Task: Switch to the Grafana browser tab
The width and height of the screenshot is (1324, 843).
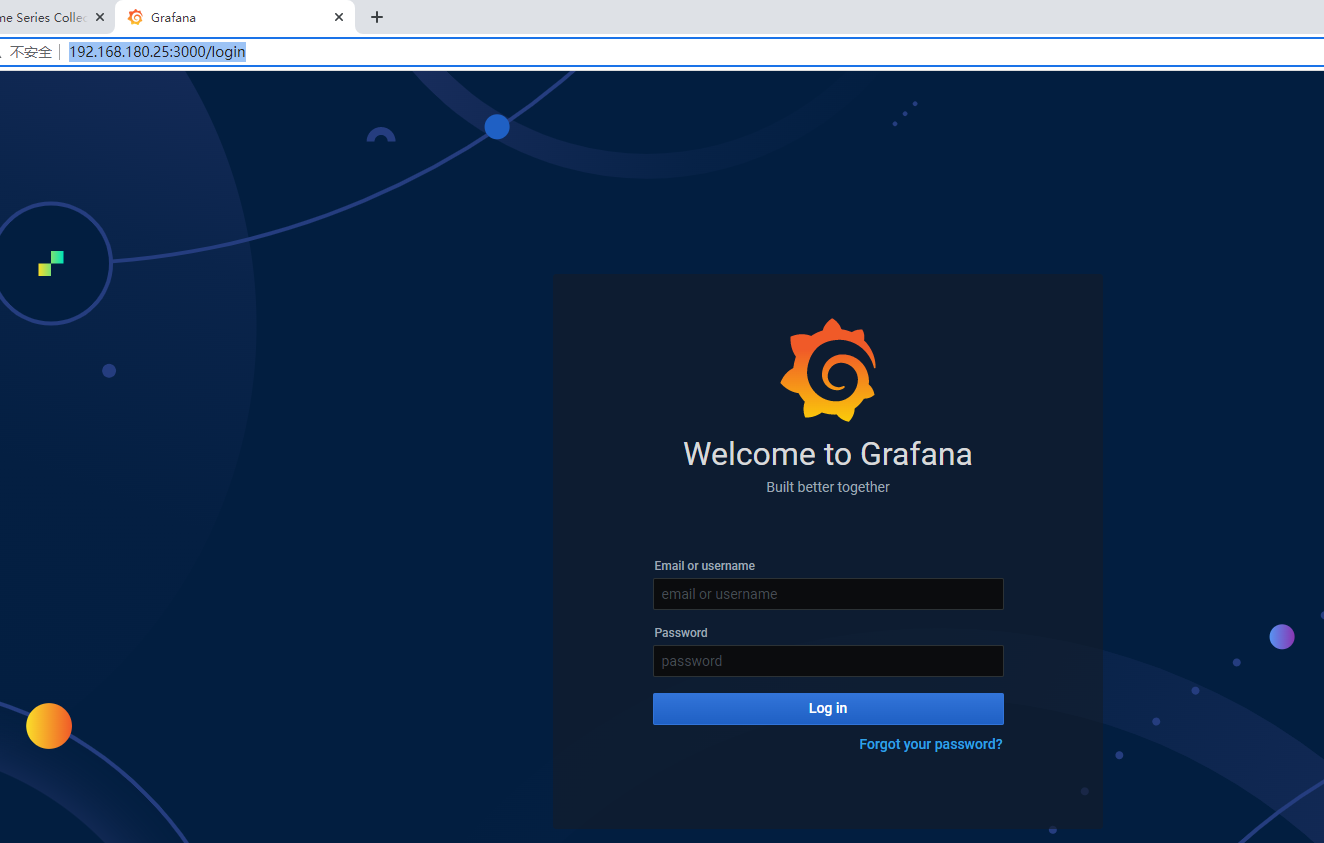Action: (235, 18)
